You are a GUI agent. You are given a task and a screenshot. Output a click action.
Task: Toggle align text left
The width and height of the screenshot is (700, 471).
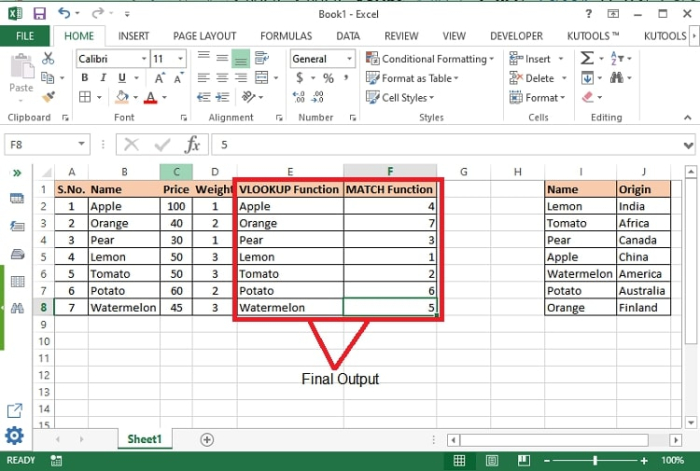point(204,78)
